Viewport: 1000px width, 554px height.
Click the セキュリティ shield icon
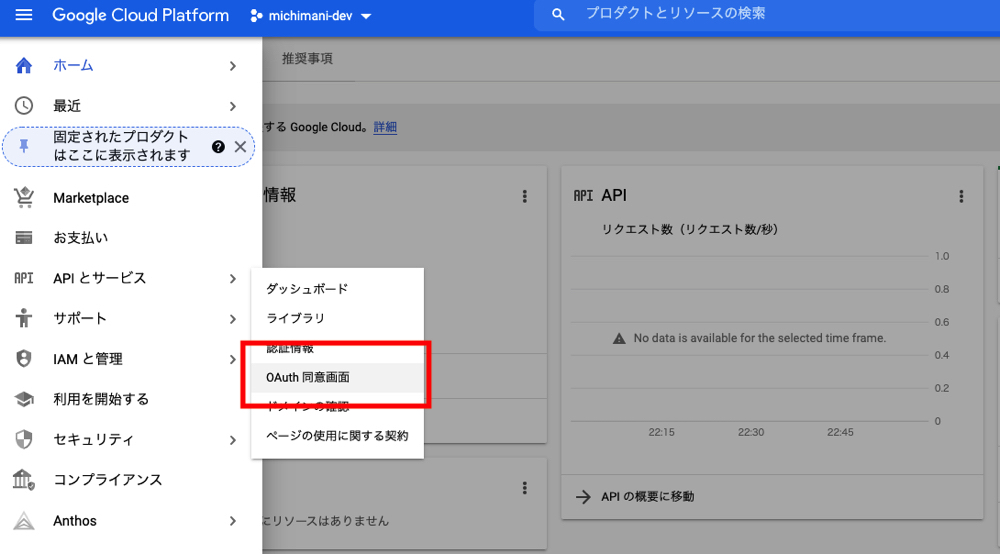(x=24, y=439)
